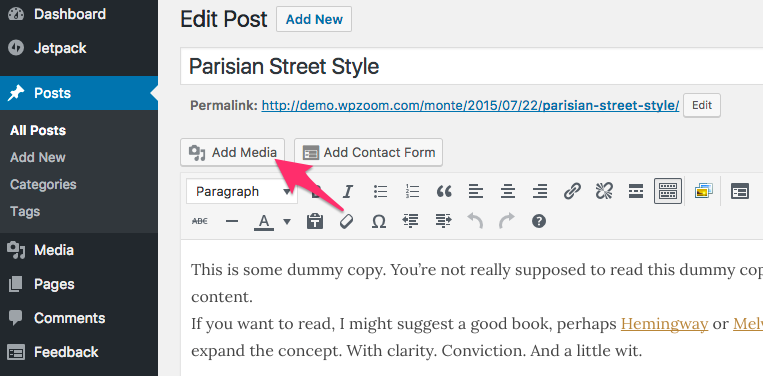Open the Paragraph format dropdown

click(x=242, y=192)
